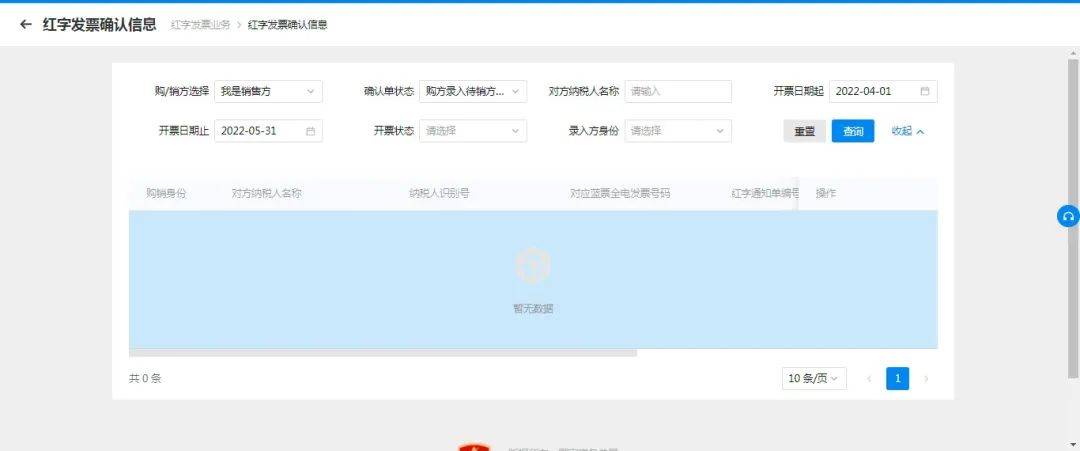Screen dimensions: 1080x451
Task: Click the 对方纳税人名称 column header
Action: click(x=267, y=193)
